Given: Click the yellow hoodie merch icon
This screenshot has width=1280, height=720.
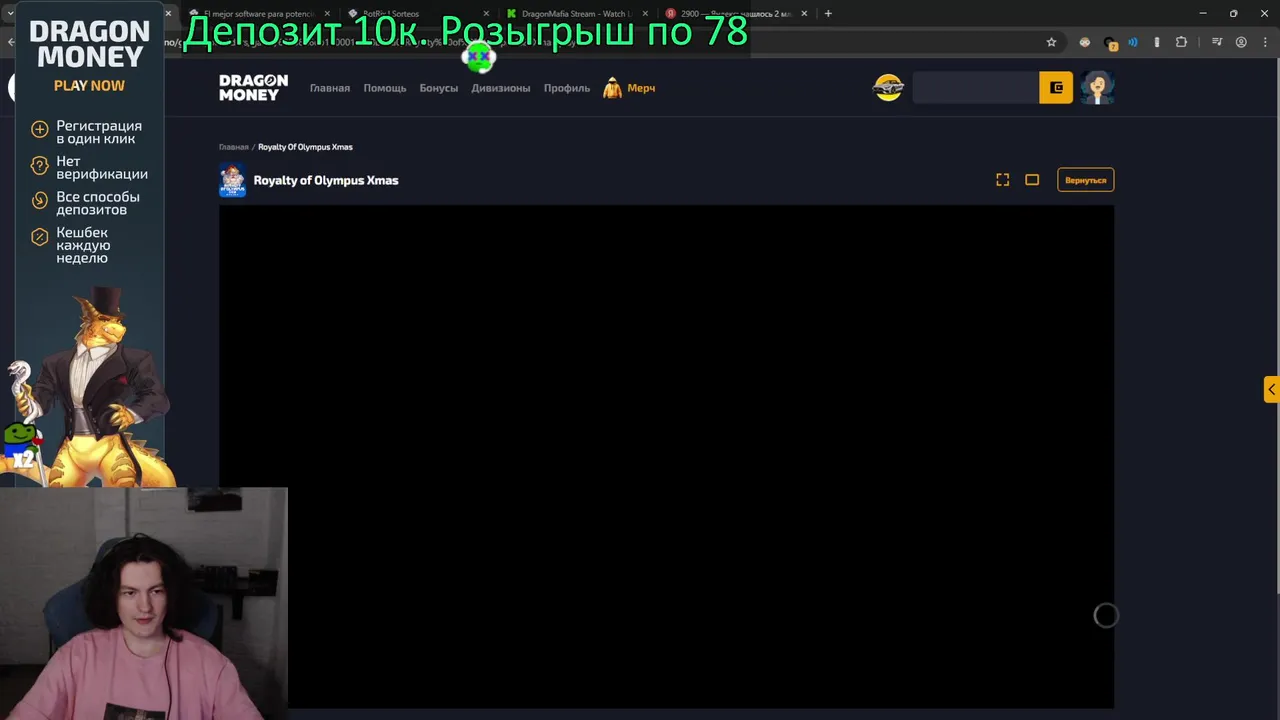Looking at the screenshot, I should click(612, 88).
